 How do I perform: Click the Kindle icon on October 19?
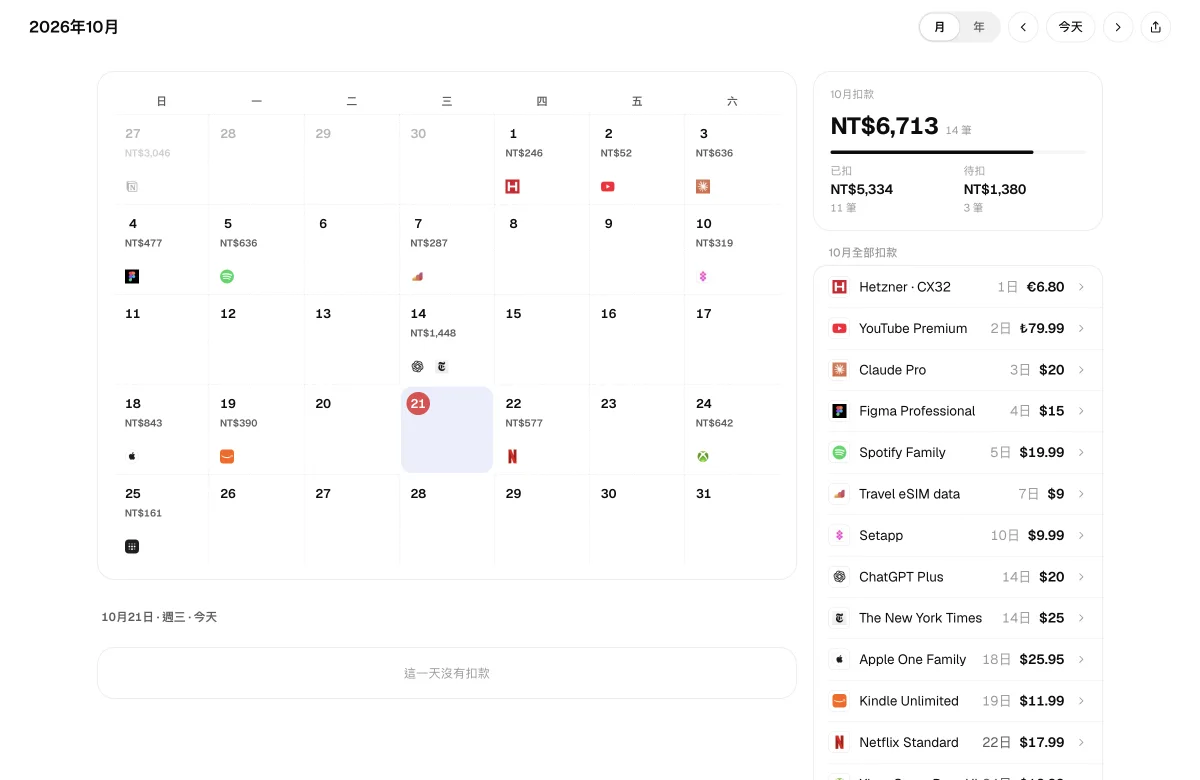(227, 456)
